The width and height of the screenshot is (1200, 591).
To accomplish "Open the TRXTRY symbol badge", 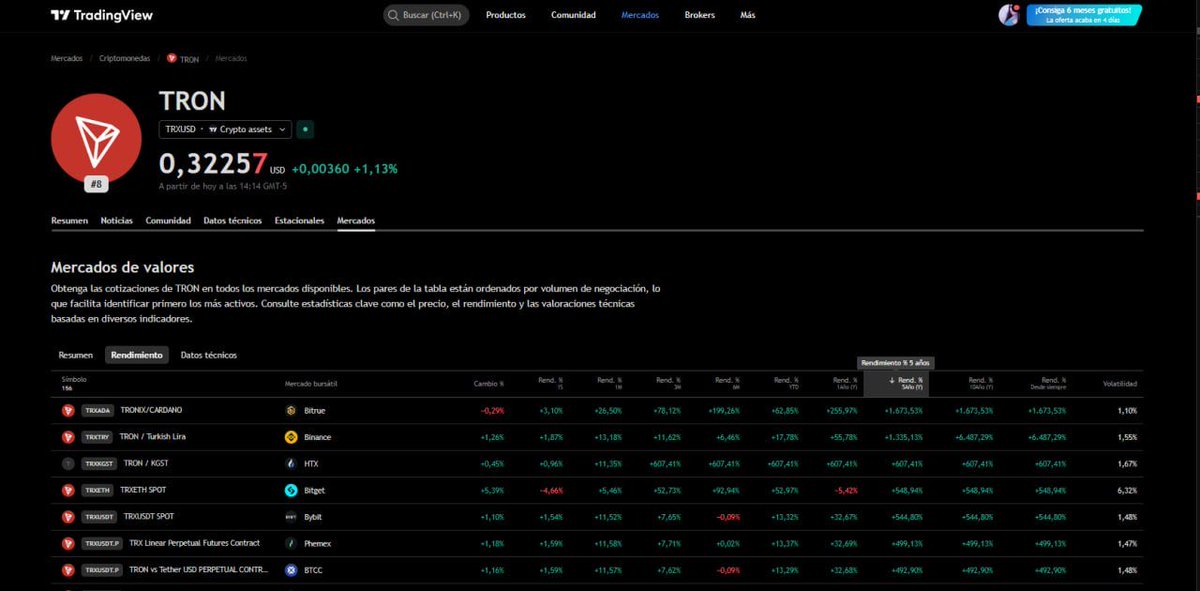I will click(x=97, y=437).
